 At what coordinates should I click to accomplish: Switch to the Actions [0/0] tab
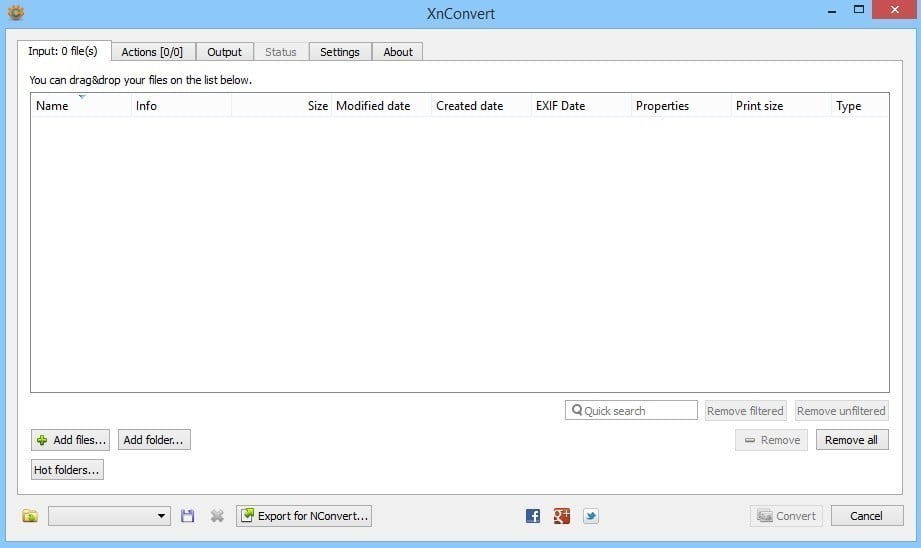coord(152,52)
